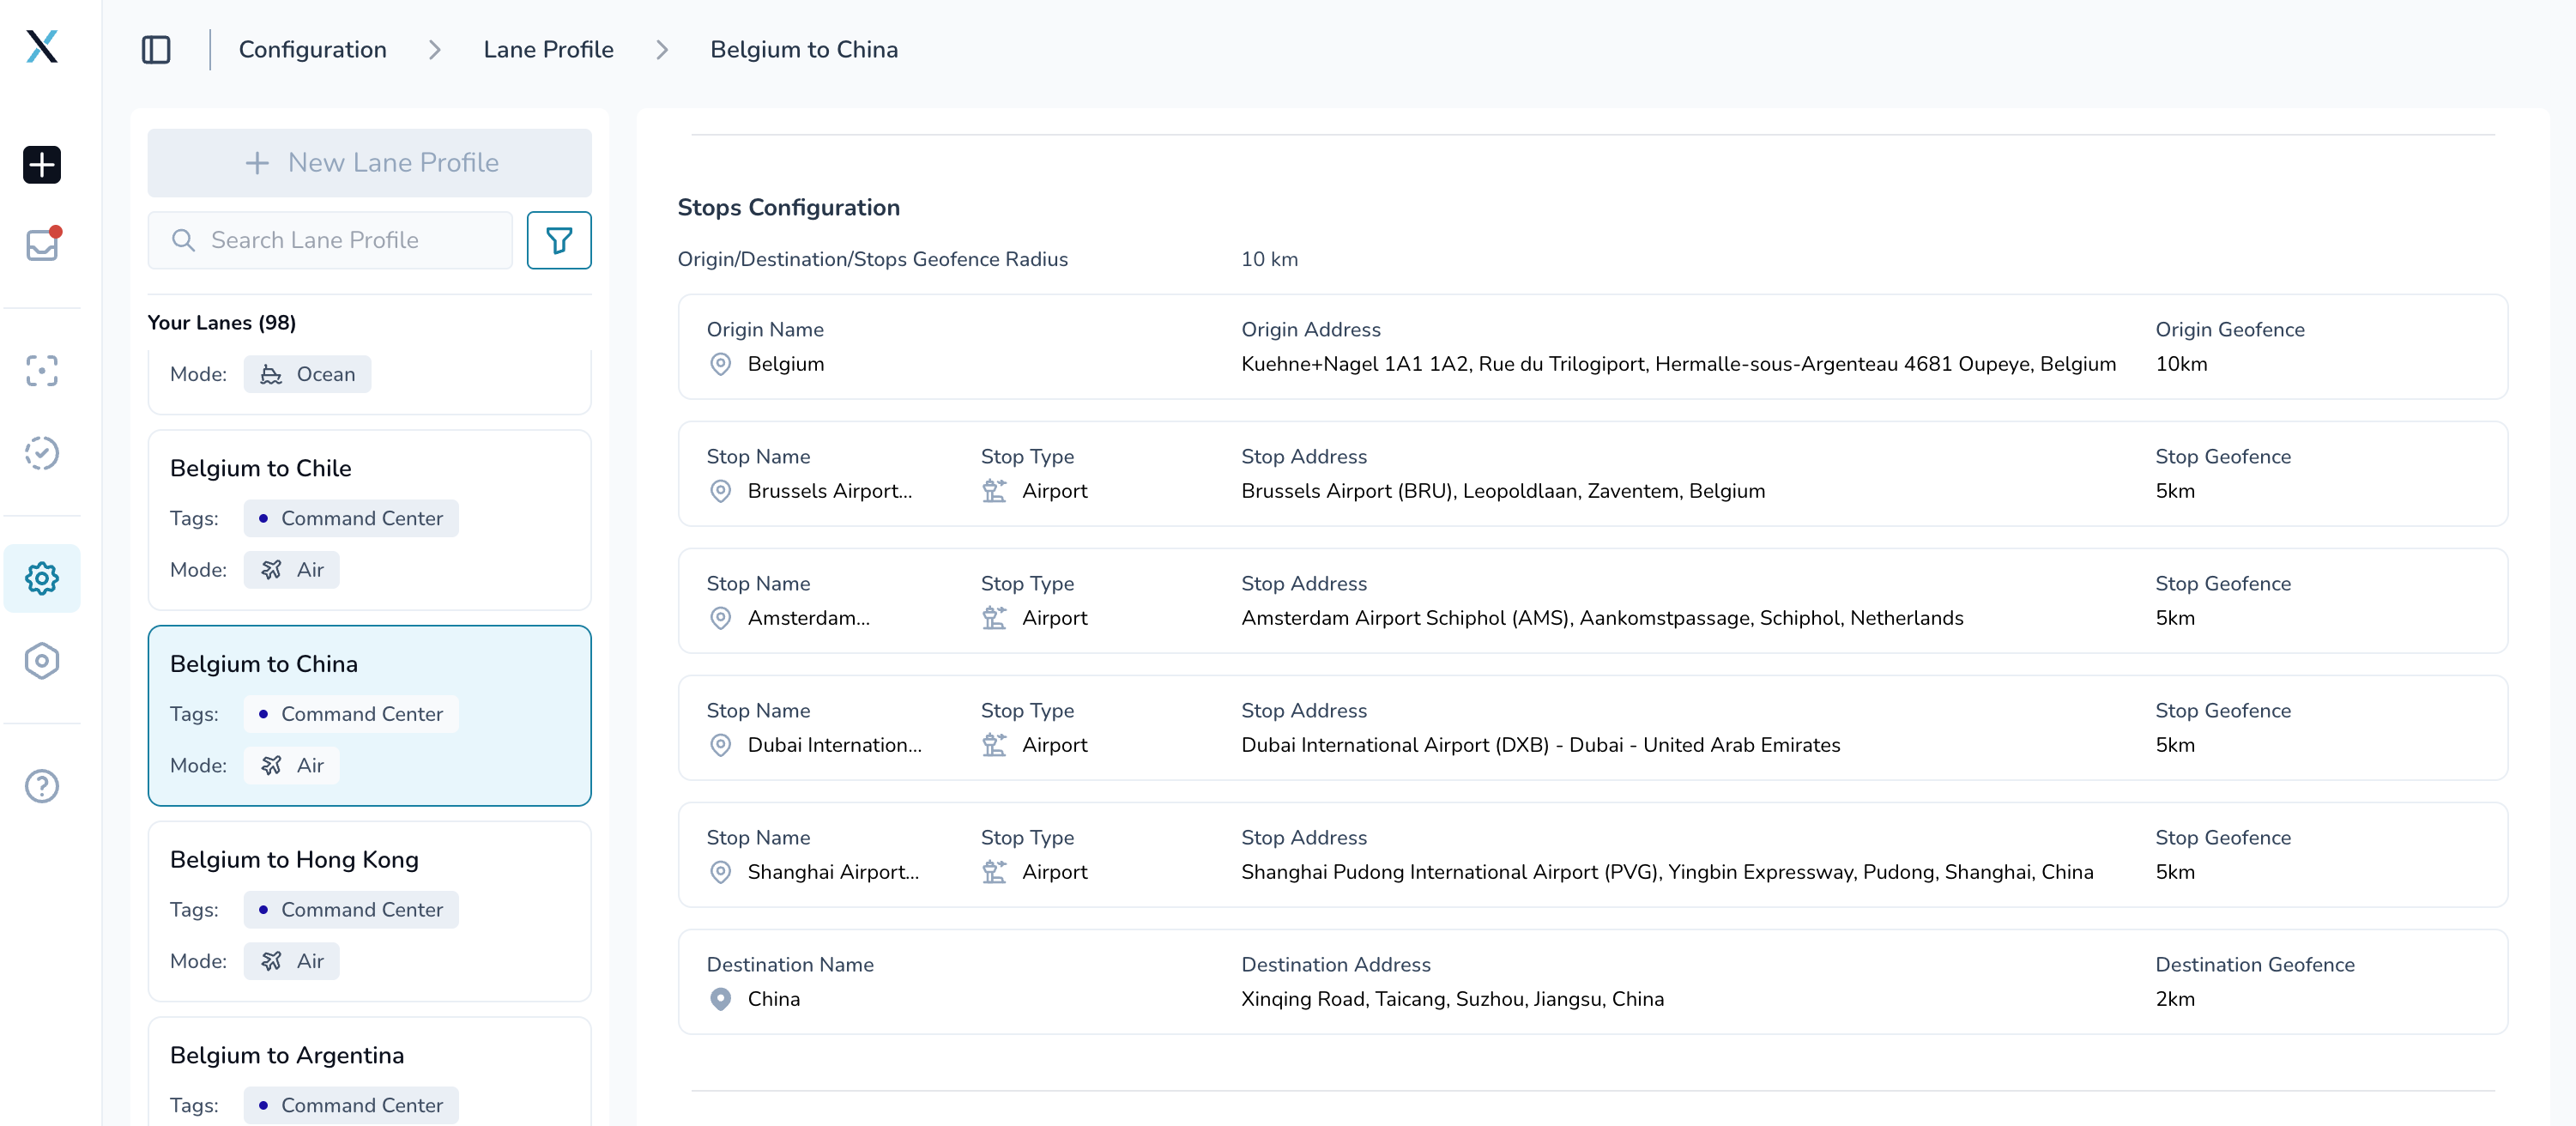Image resolution: width=2576 pixels, height=1126 pixels.
Task: Click Belgium to China in the breadcrumb
Action: coord(804,50)
